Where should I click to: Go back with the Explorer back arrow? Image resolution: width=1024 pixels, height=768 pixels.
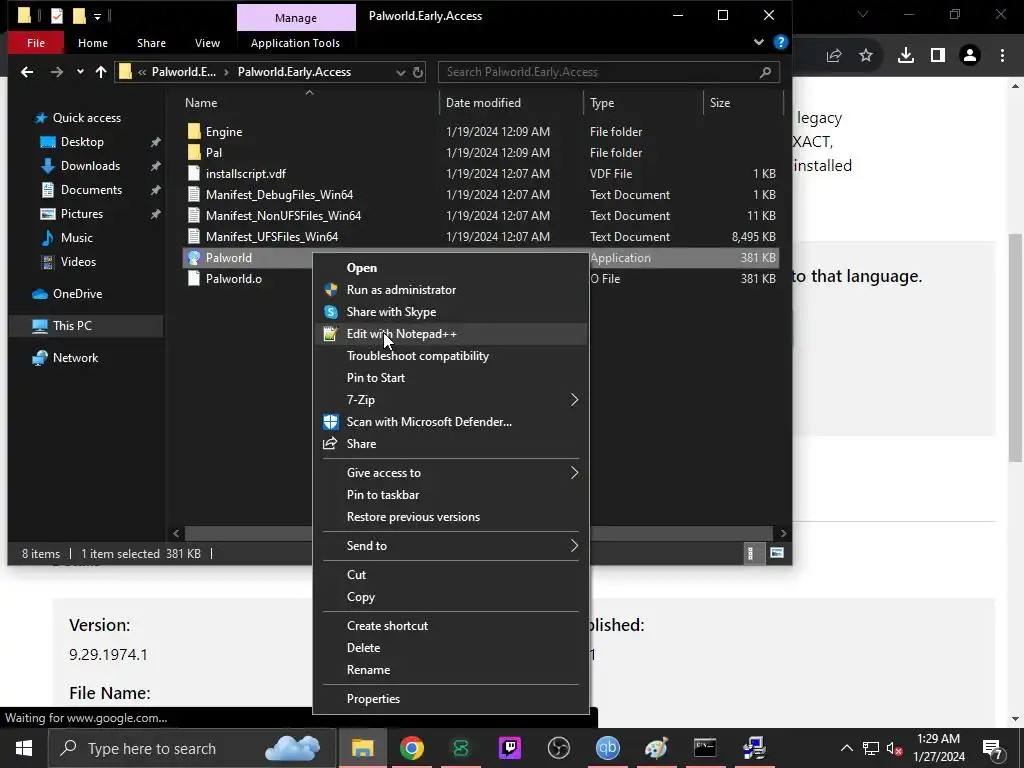[x=27, y=72]
